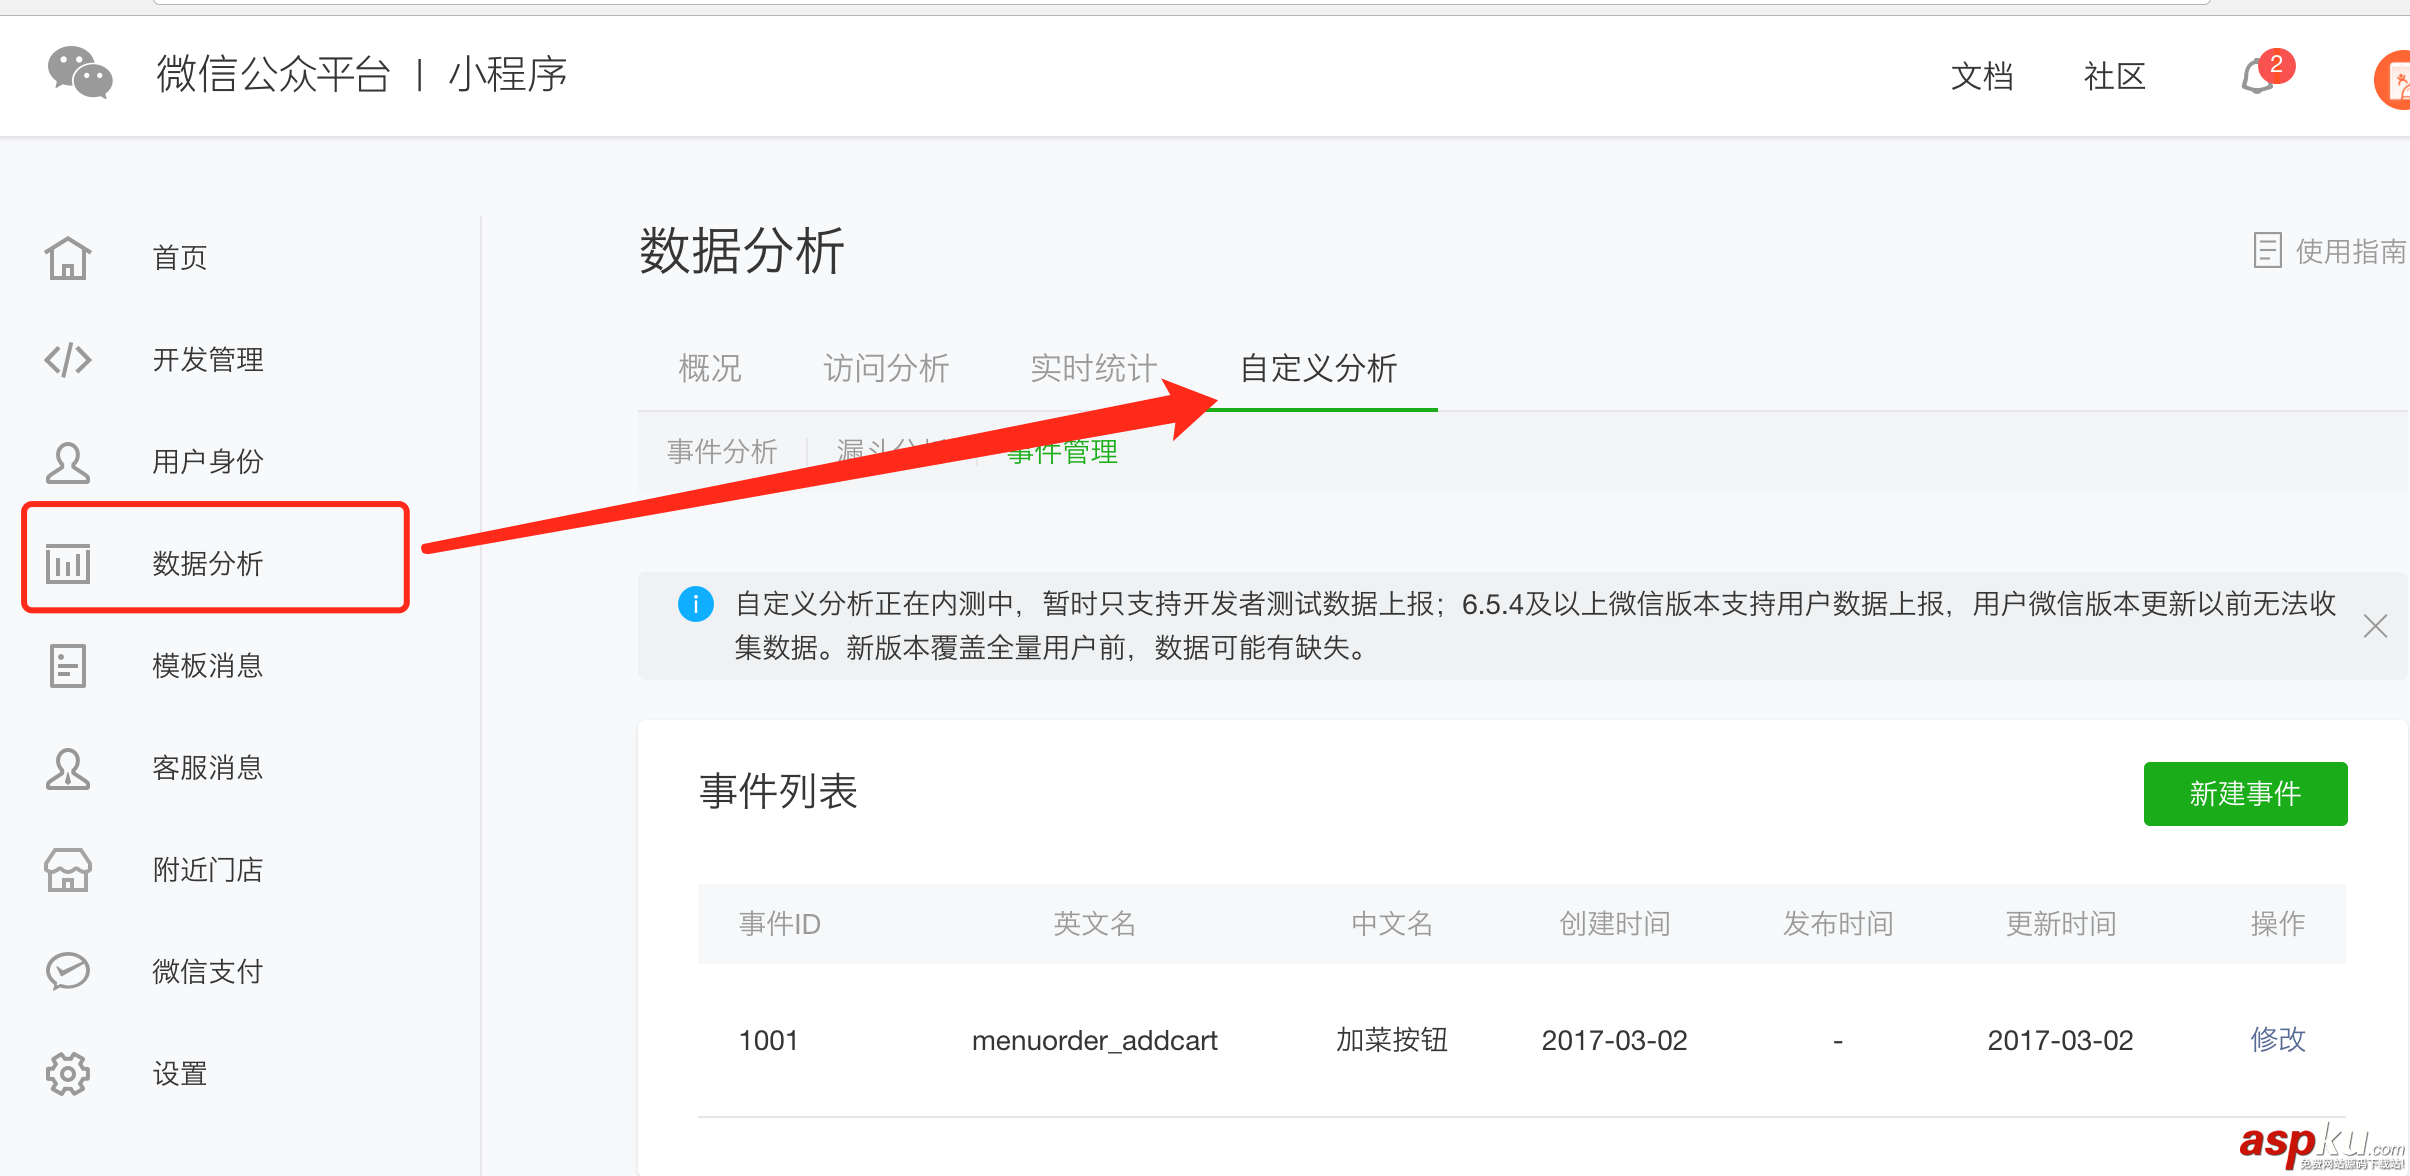Open the 文档 link in header
Screen dimensions: 2410x1176
coord(1981,76)
